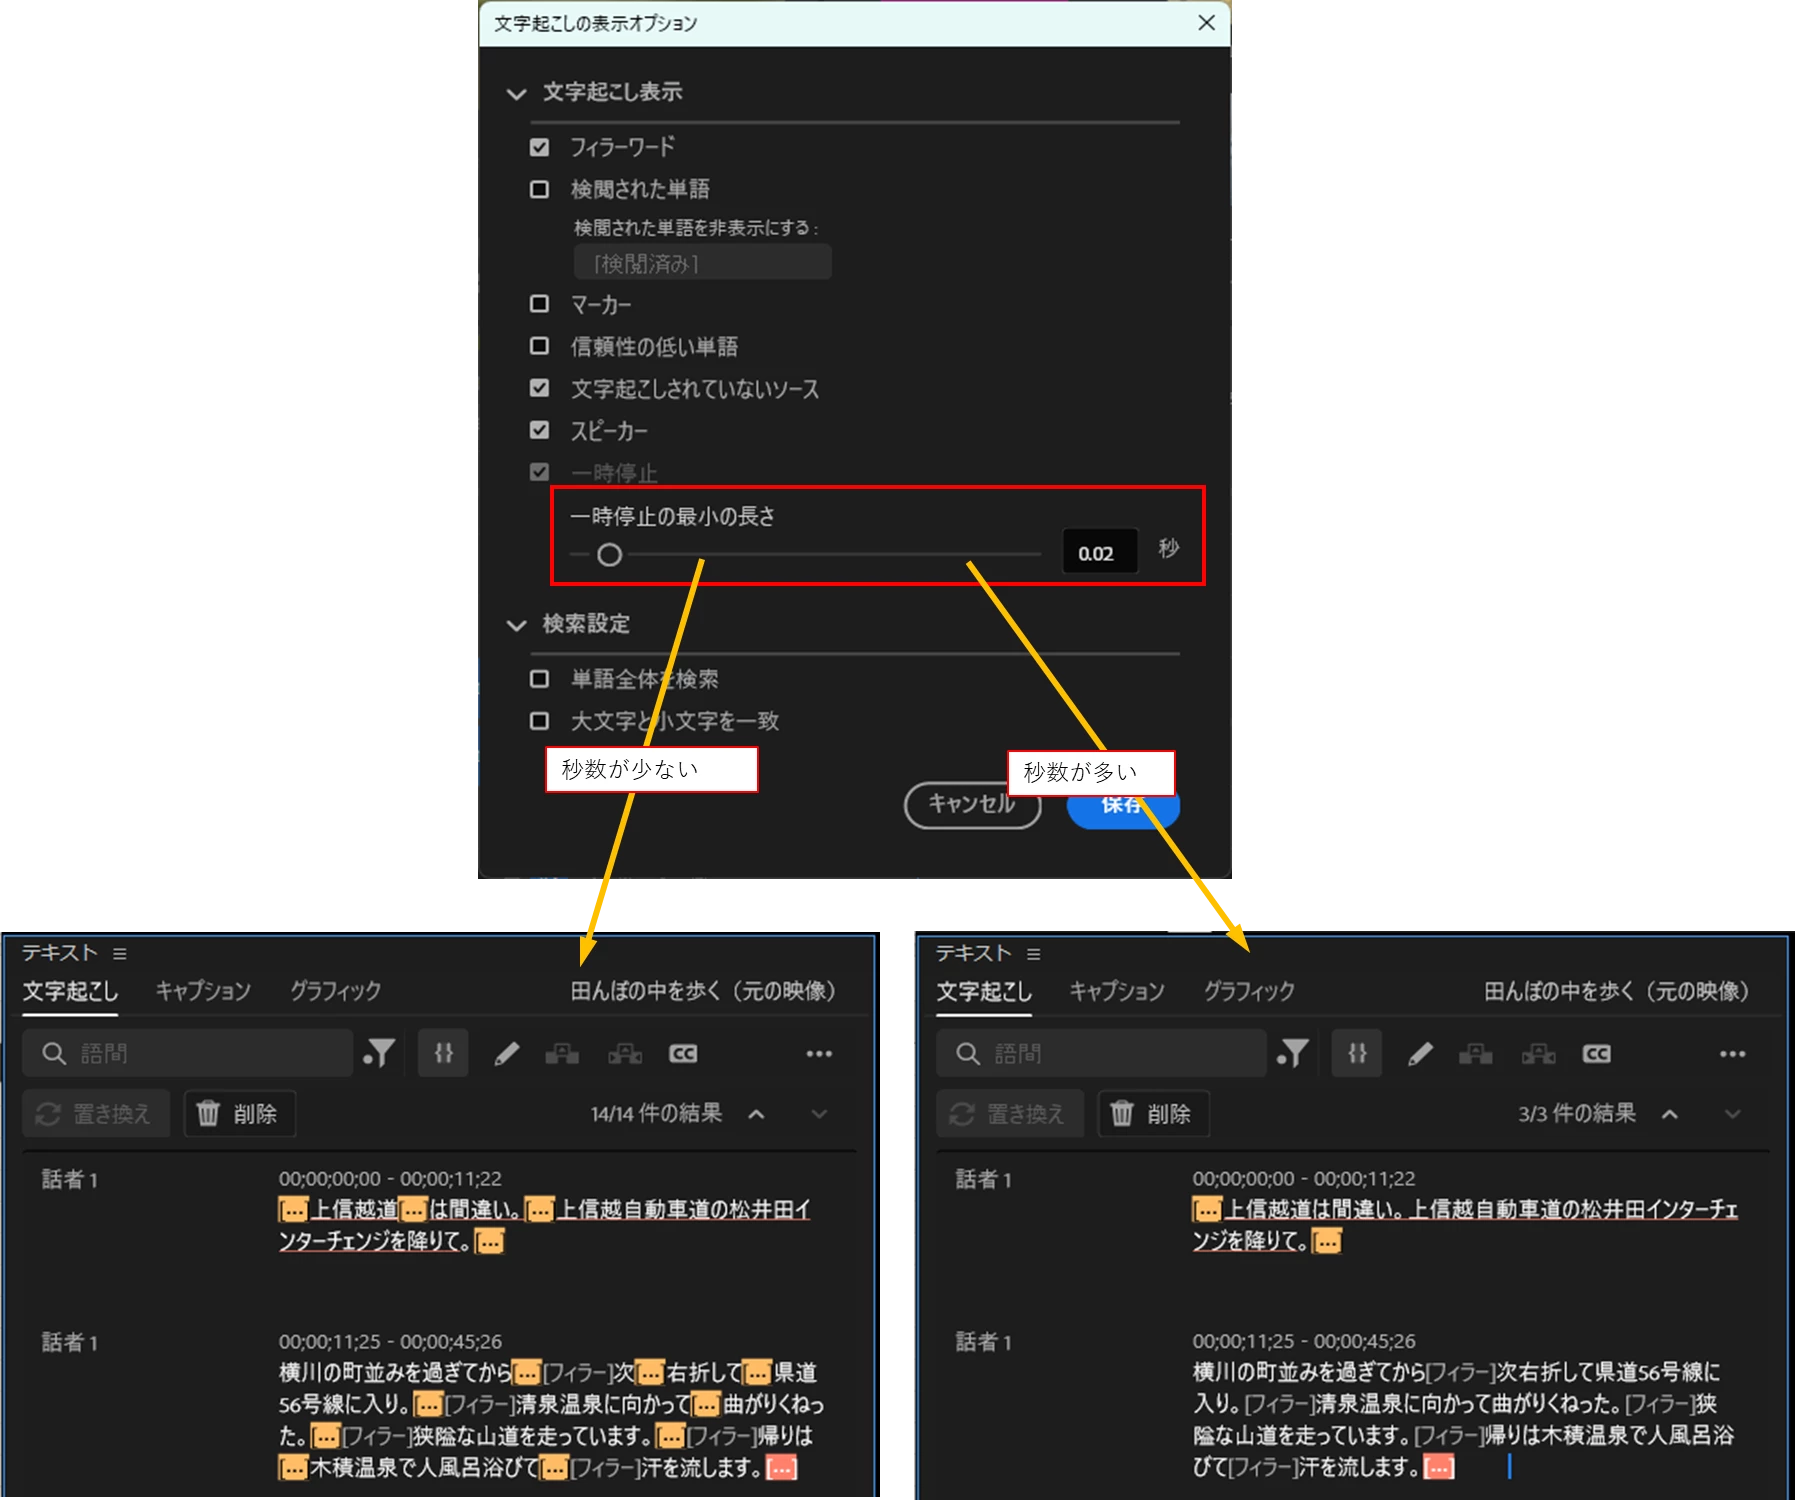1795x1500 pixels.
Task: Go to next result beside 3/3 件の結果
Action: [1733, 1114]
